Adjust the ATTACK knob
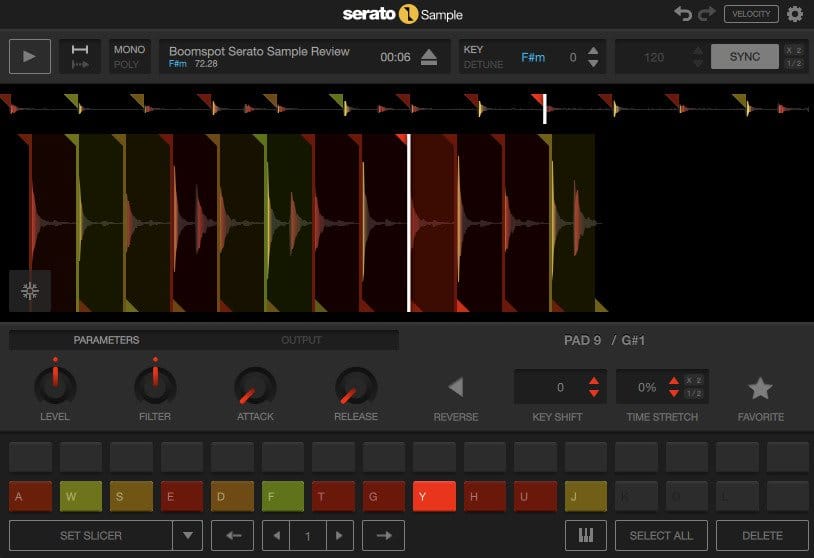 255,387
